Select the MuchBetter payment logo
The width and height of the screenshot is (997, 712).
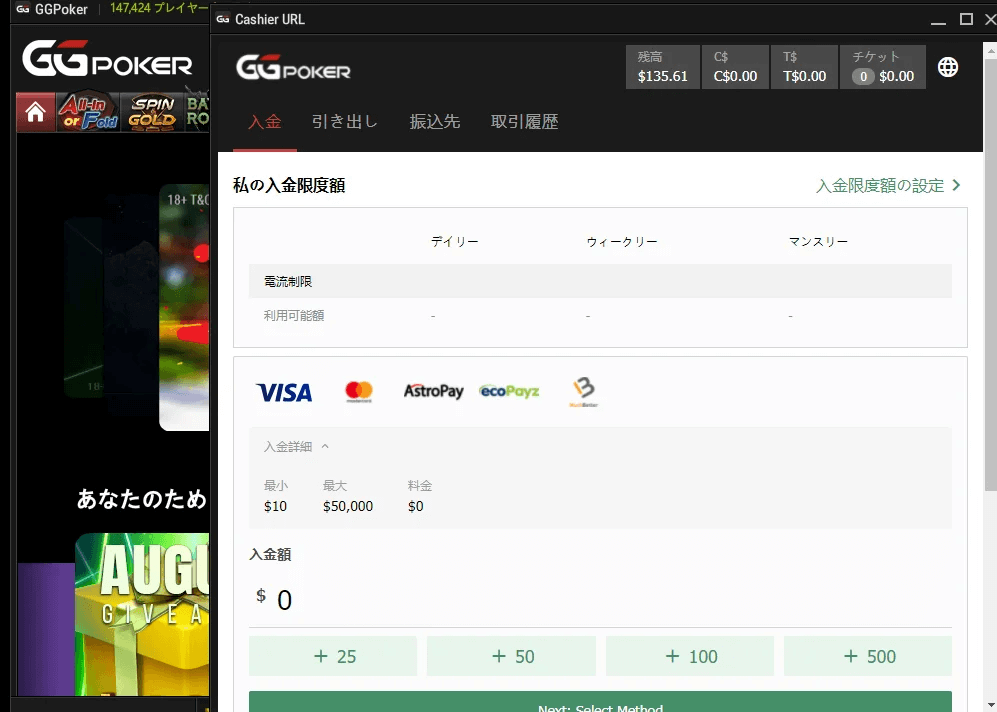coord(584,392)
